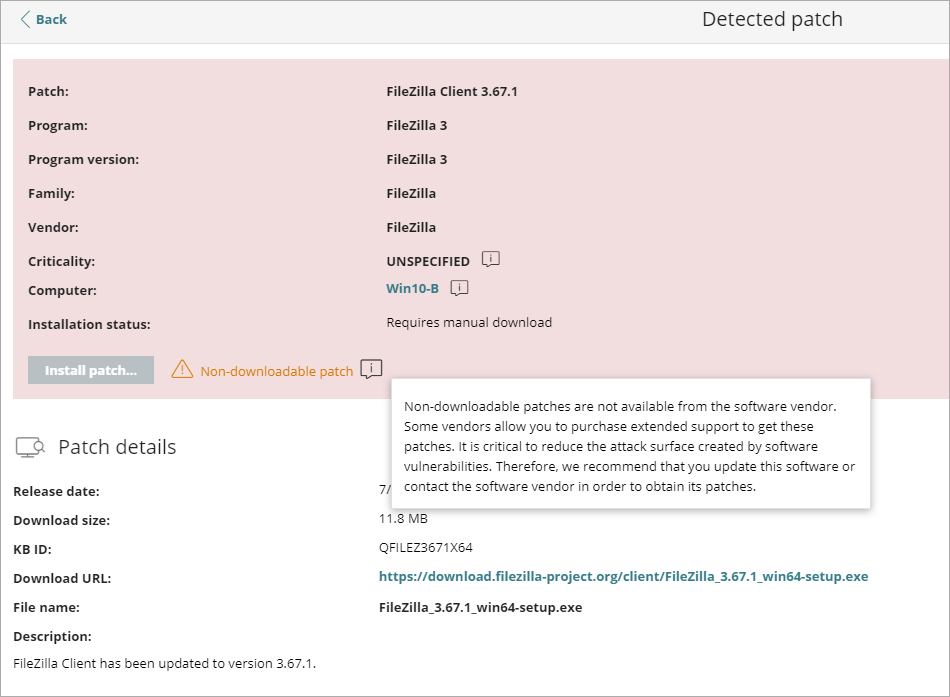Viewport: 950px width, 697px height.
Task: Dismiss the non-downloadable patches tooltip popup
Action: pyautogui.click(x=632, y=443)
